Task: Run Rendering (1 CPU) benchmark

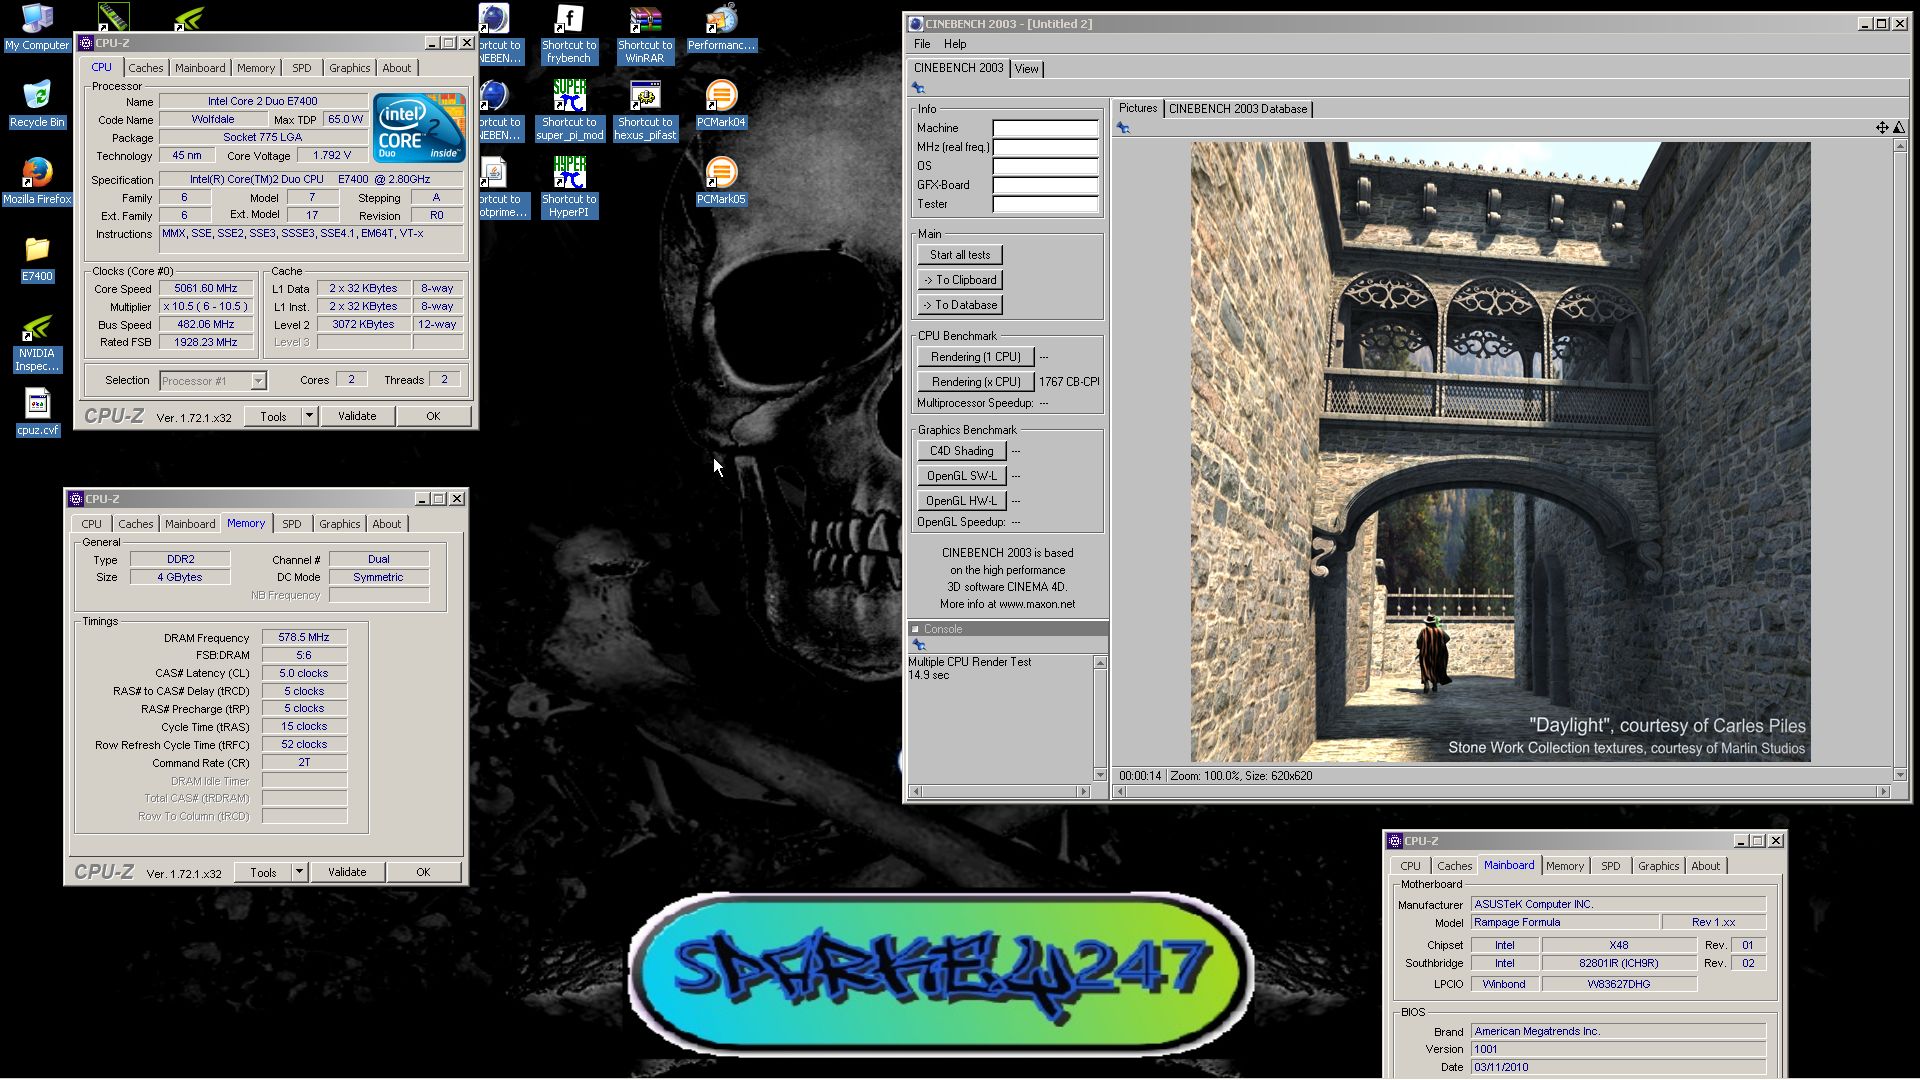Action: pos(975,357)
